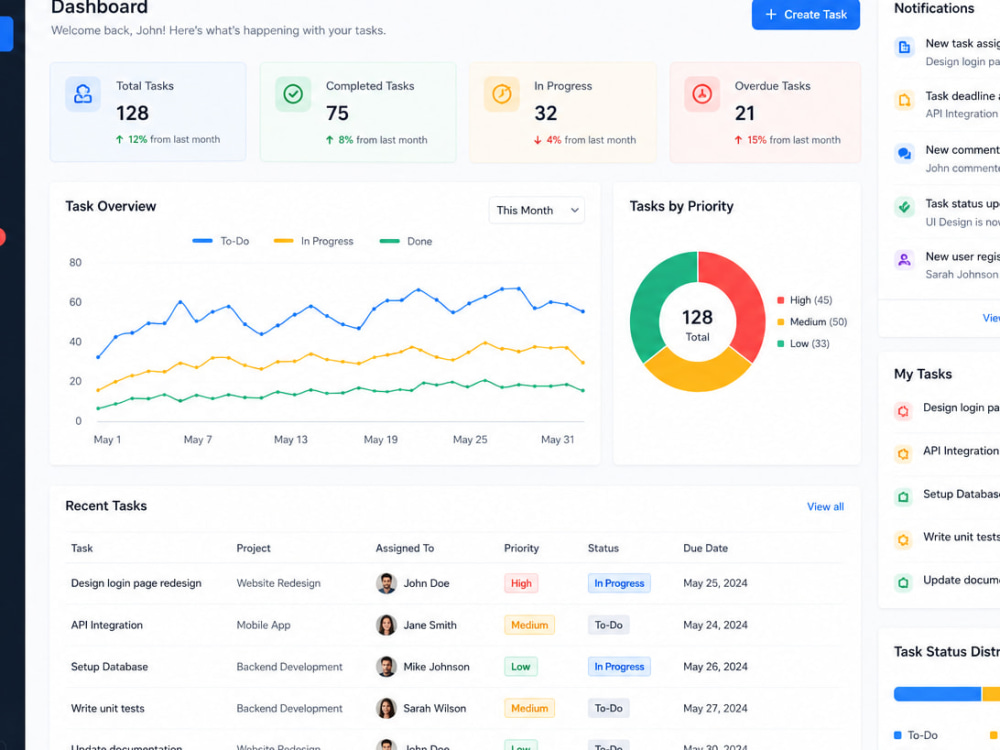
Task: Click To-Do status for API Integration
Action: coord(608,625)
